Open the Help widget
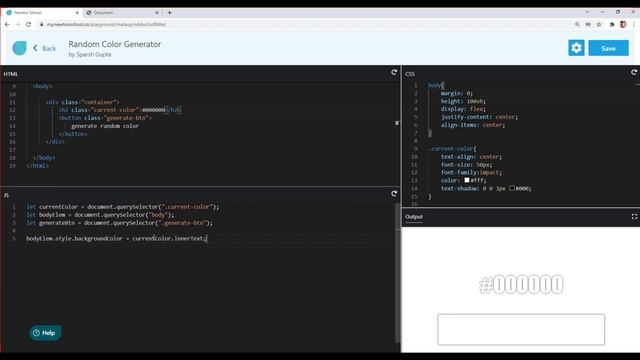Screen dimensions: 640x360 [x=45, y=333]
